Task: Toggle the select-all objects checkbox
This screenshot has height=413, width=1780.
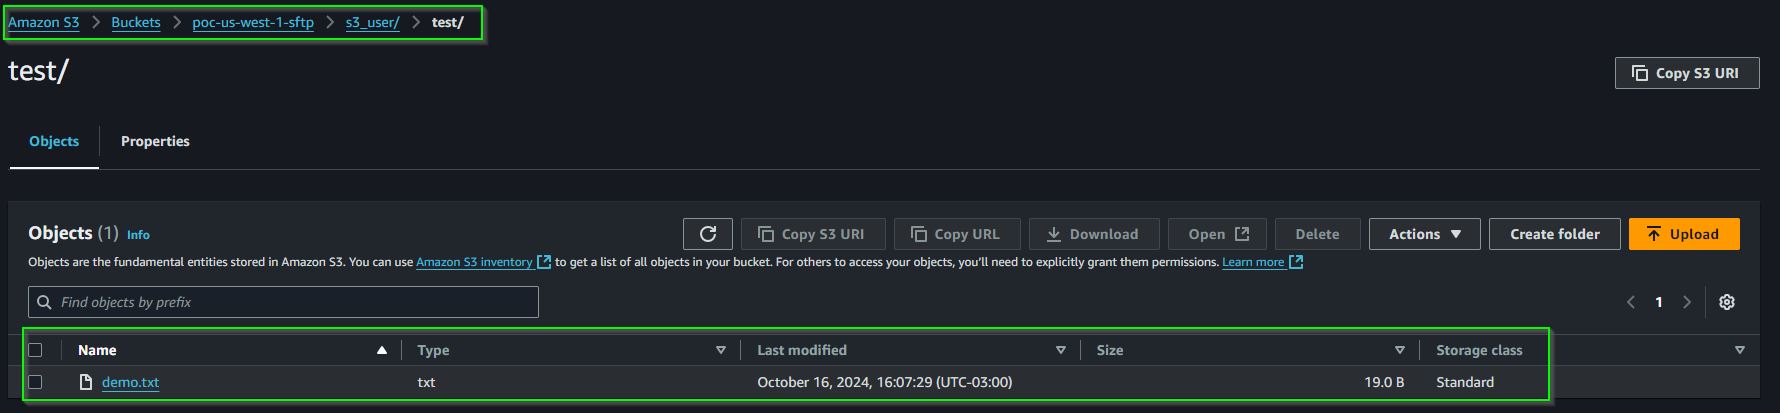Action: (x=35, y=350)
